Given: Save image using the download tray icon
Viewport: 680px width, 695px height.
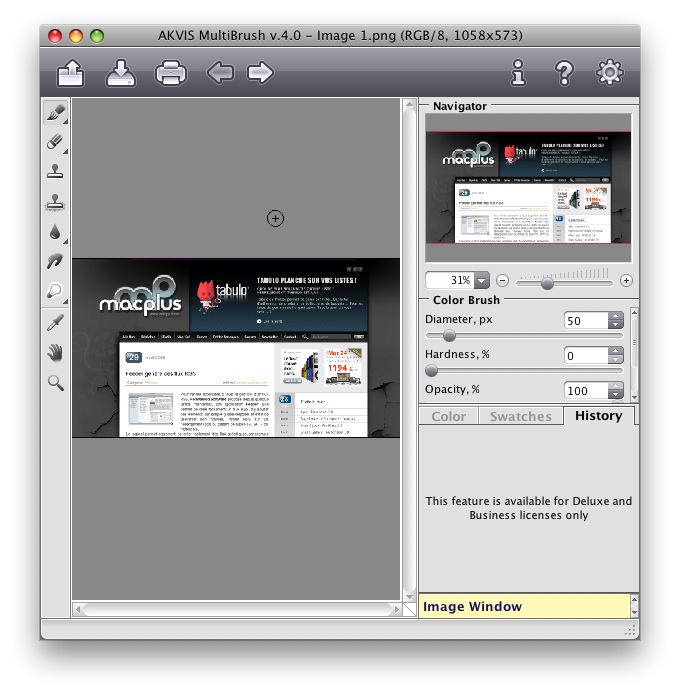Looking at the screenshot, I should tap(121, 73).
